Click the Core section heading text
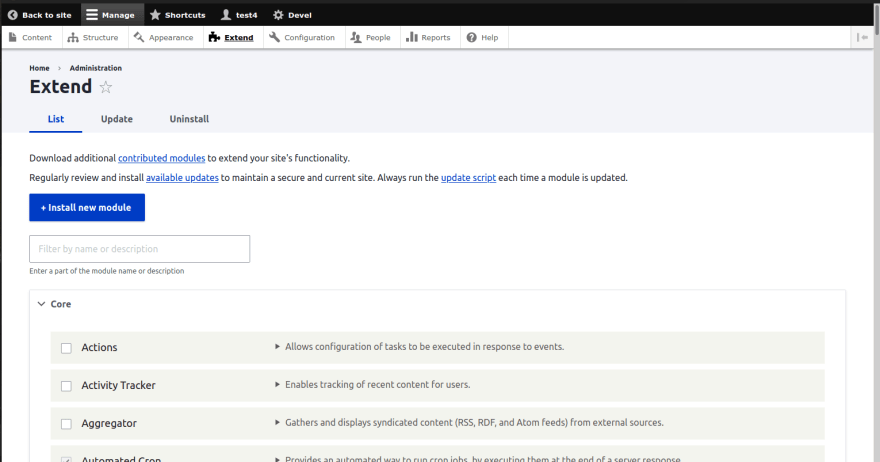 coord(61,304)
